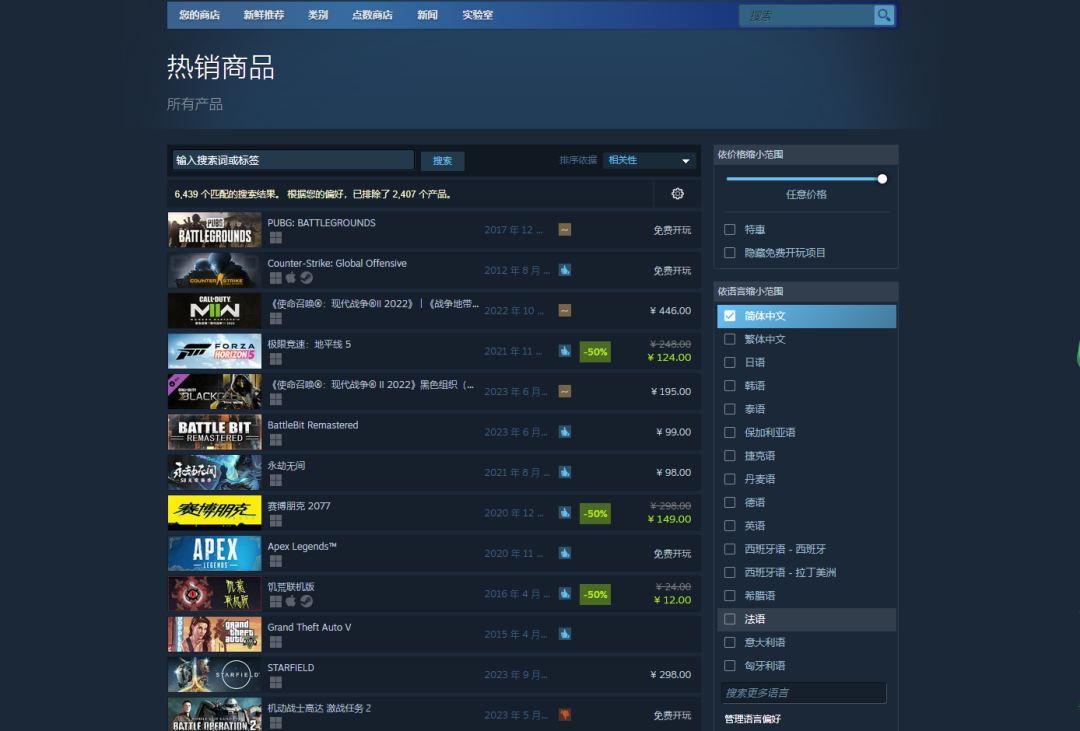Click the review icon on the PUBG: BATTLEGROUNDS row

(x=565, y=230)
